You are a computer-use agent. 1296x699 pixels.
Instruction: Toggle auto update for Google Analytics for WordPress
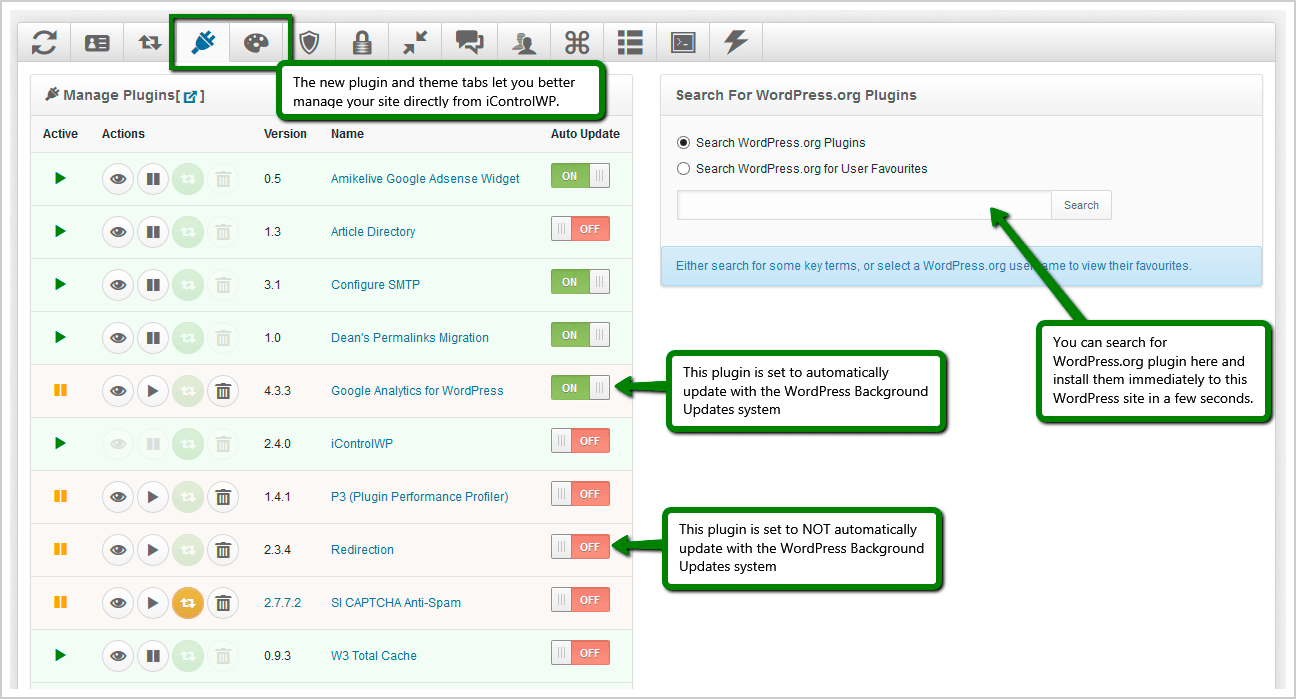click(580, 388)
